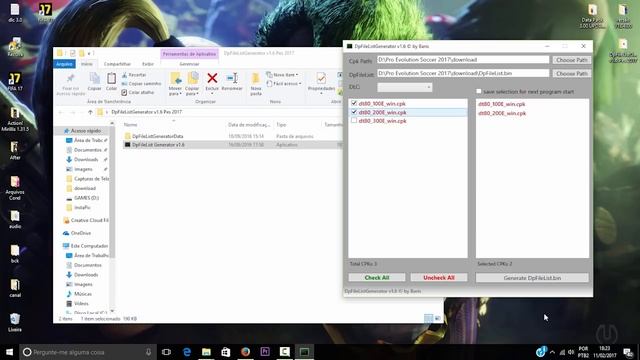The height and width of the screenshot is (360, 640).
Task: Open the Fácil acesso dropdown
Action: (x=284, y=84)
